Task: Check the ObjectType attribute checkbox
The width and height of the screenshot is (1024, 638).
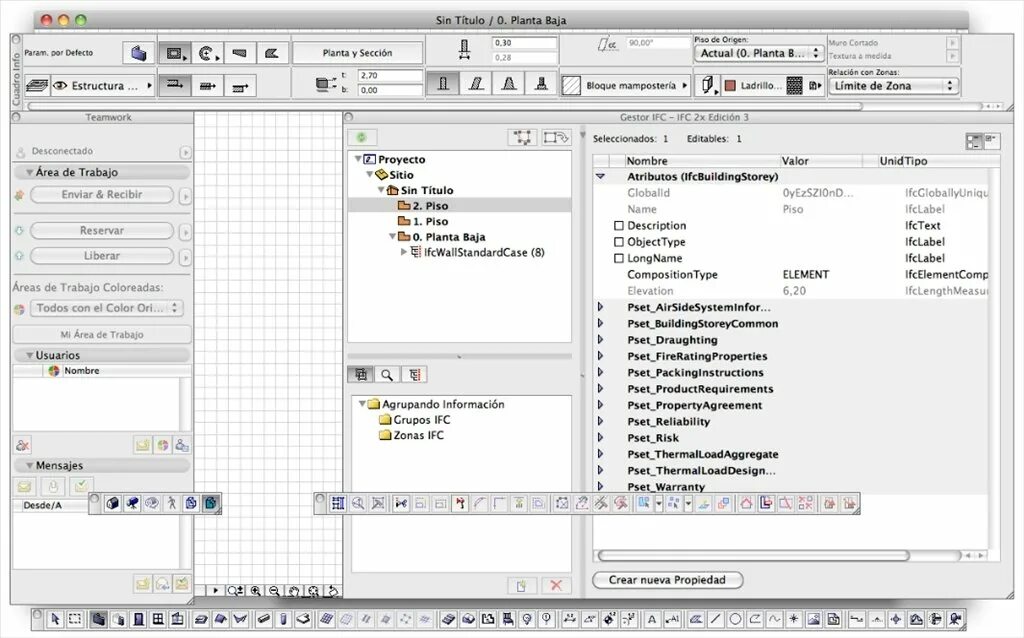Action: [619, 242]
